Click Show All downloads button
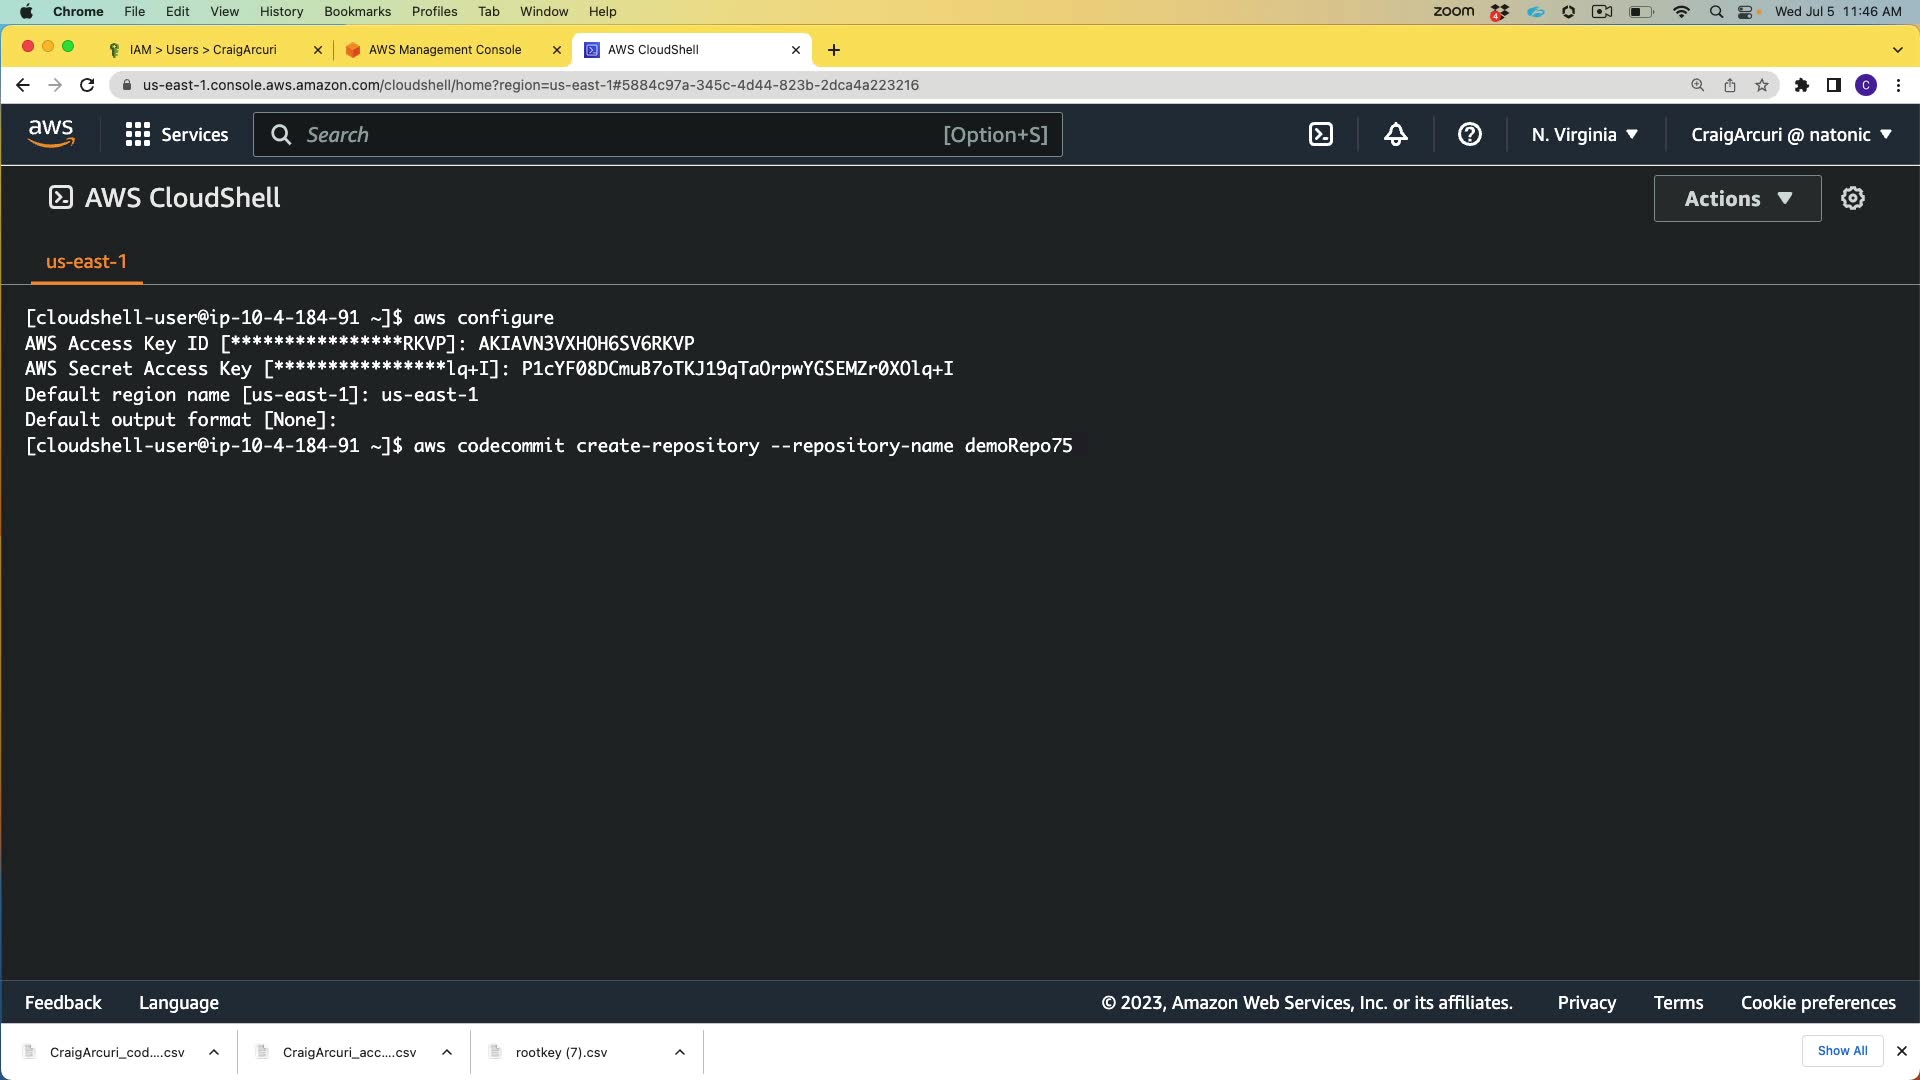 1842,1051
